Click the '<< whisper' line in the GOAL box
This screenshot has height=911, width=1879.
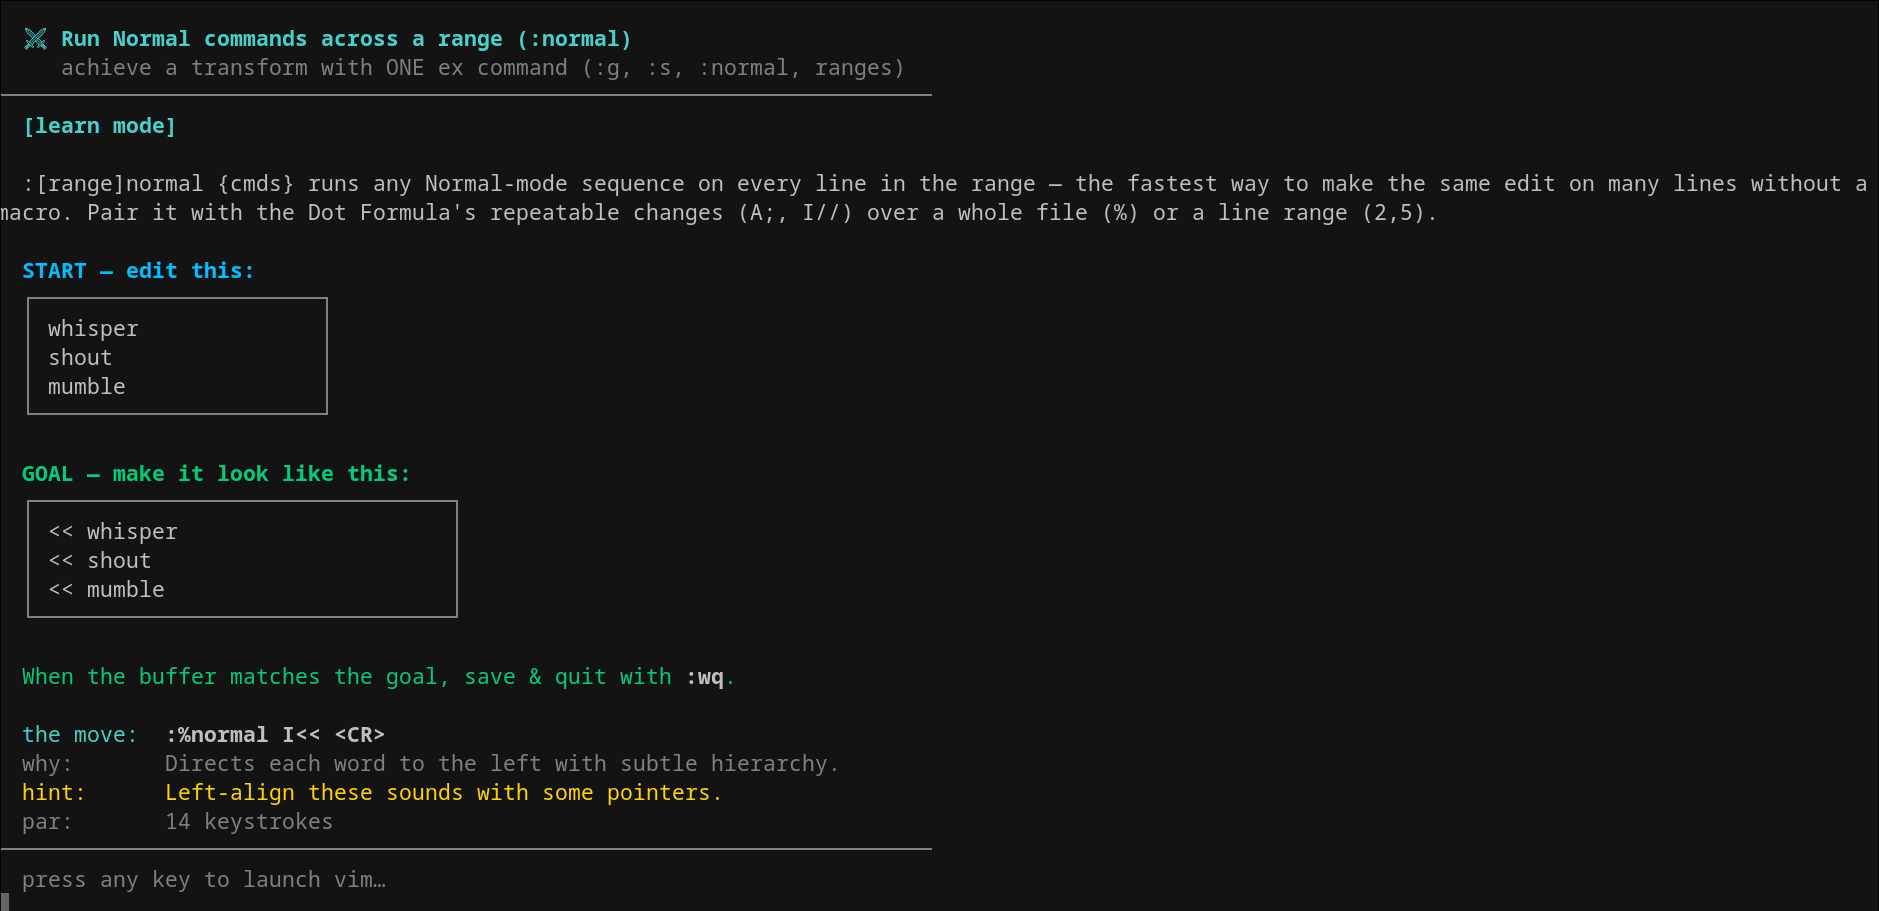point(113,532)
